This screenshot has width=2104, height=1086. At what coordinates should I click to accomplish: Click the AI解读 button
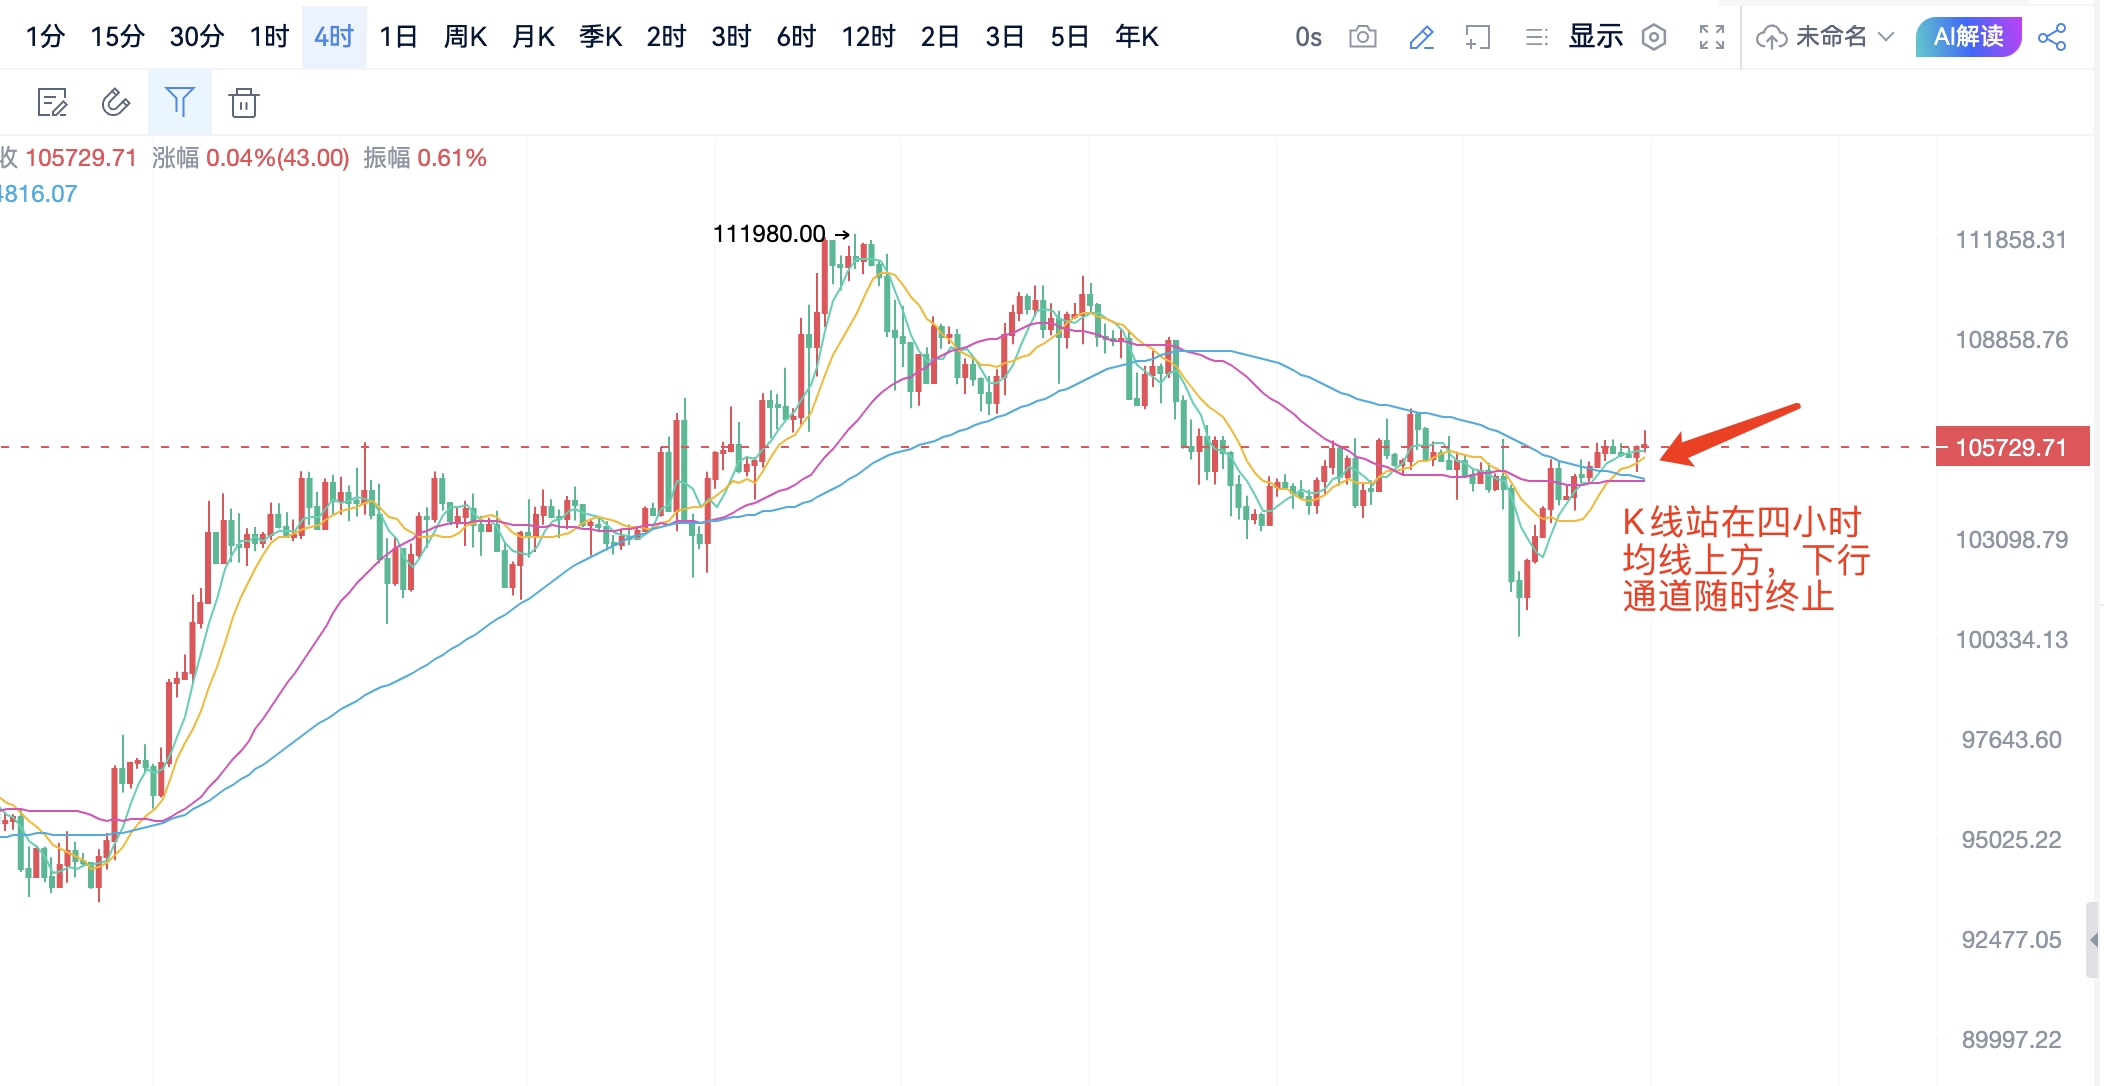point(1968,38)
